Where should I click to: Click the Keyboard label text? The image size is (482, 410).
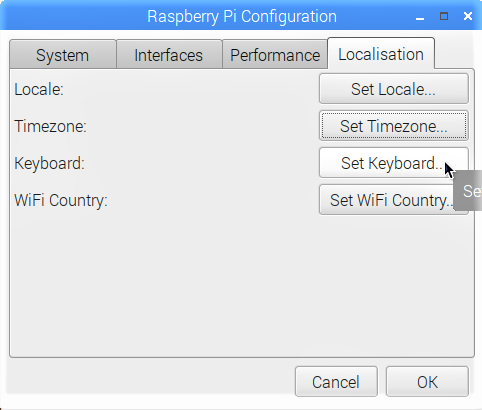tap(49, 163)
